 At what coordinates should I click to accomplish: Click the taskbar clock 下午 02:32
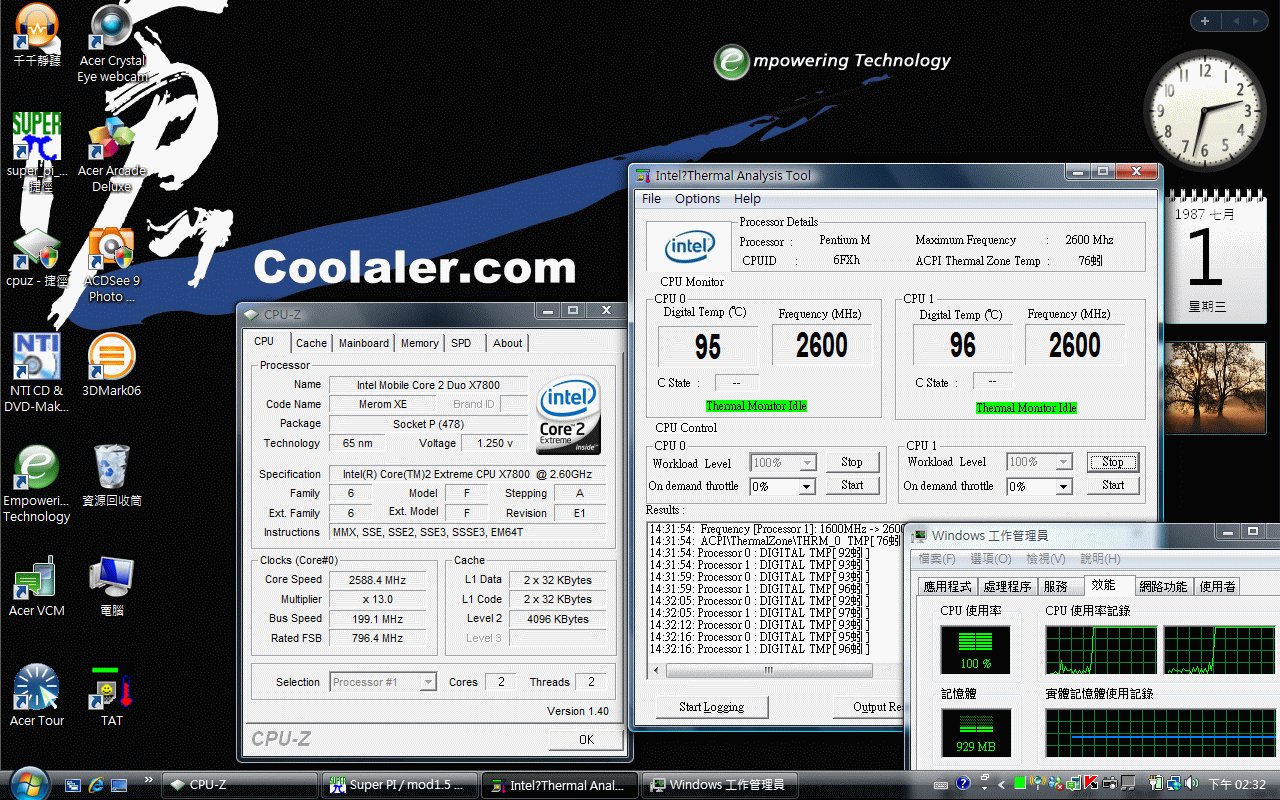(1237, 785)
